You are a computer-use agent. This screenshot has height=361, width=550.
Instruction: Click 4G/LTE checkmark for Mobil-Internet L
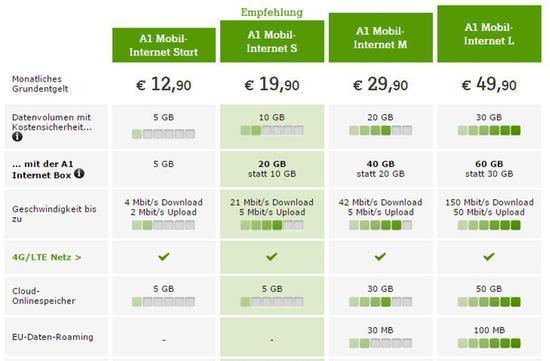coord(489,256)
